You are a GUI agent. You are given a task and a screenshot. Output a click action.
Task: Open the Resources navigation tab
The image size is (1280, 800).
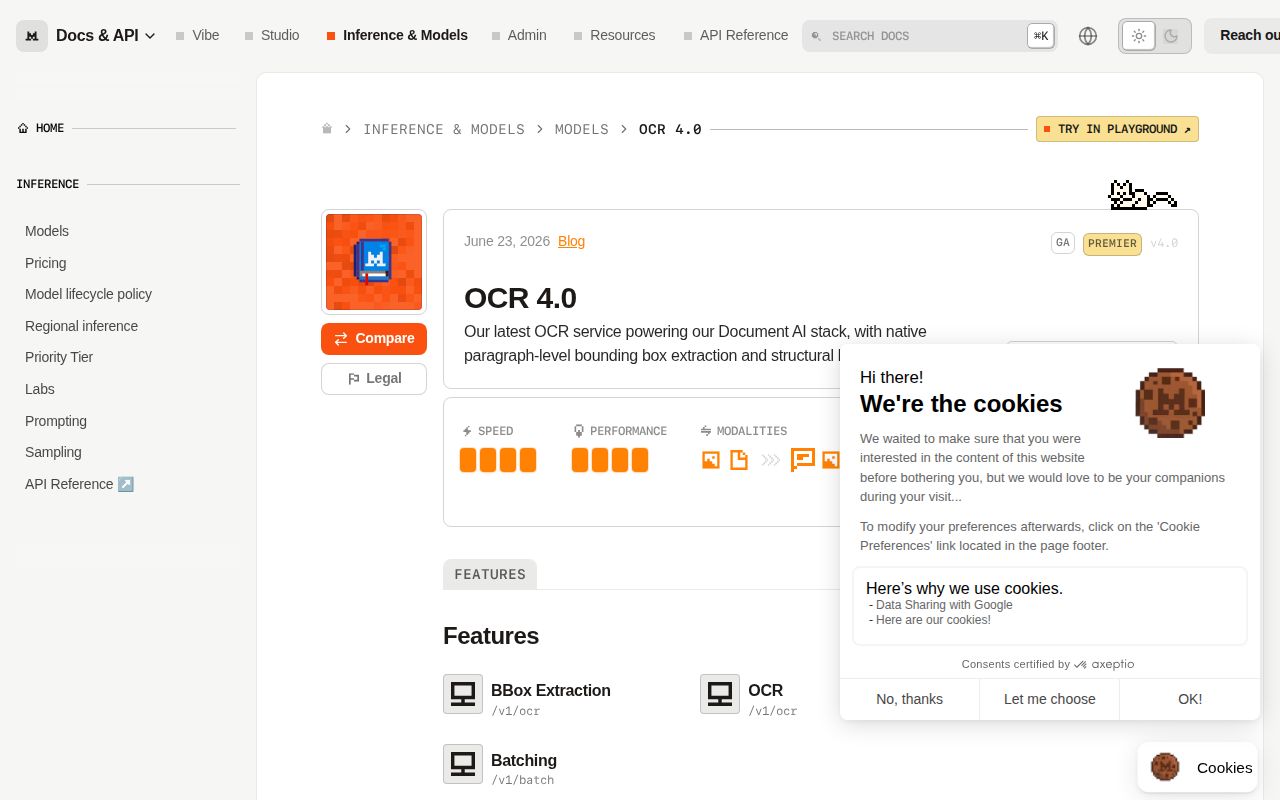coord(614,35)
